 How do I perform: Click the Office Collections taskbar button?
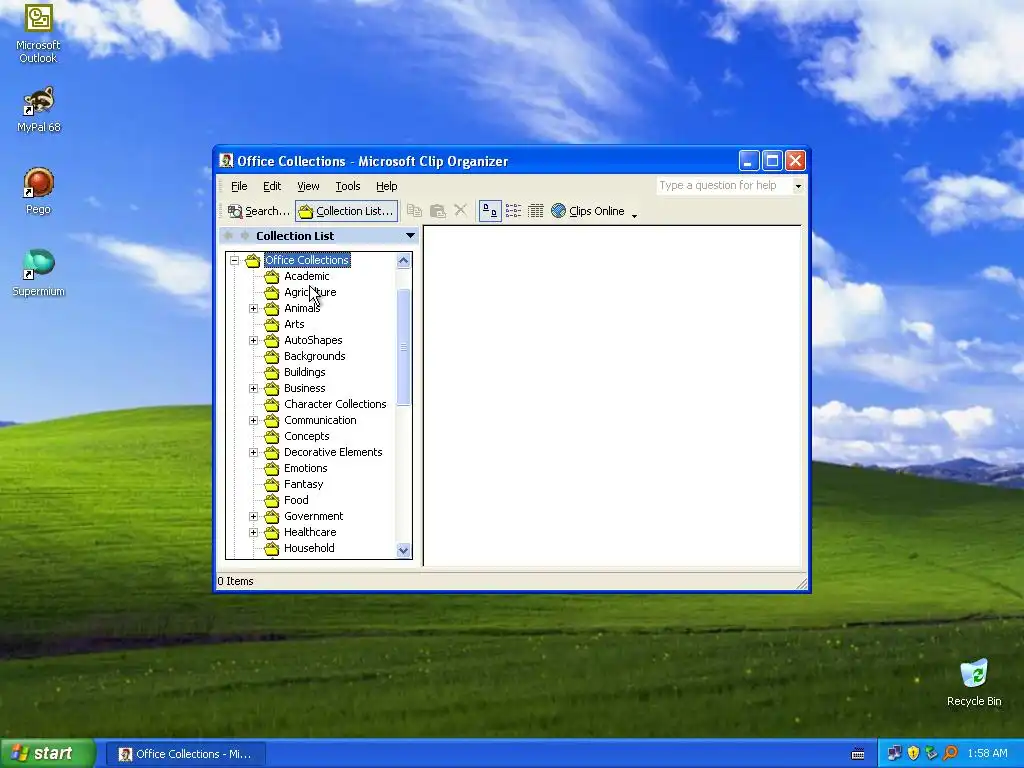[x=186, y=754]
